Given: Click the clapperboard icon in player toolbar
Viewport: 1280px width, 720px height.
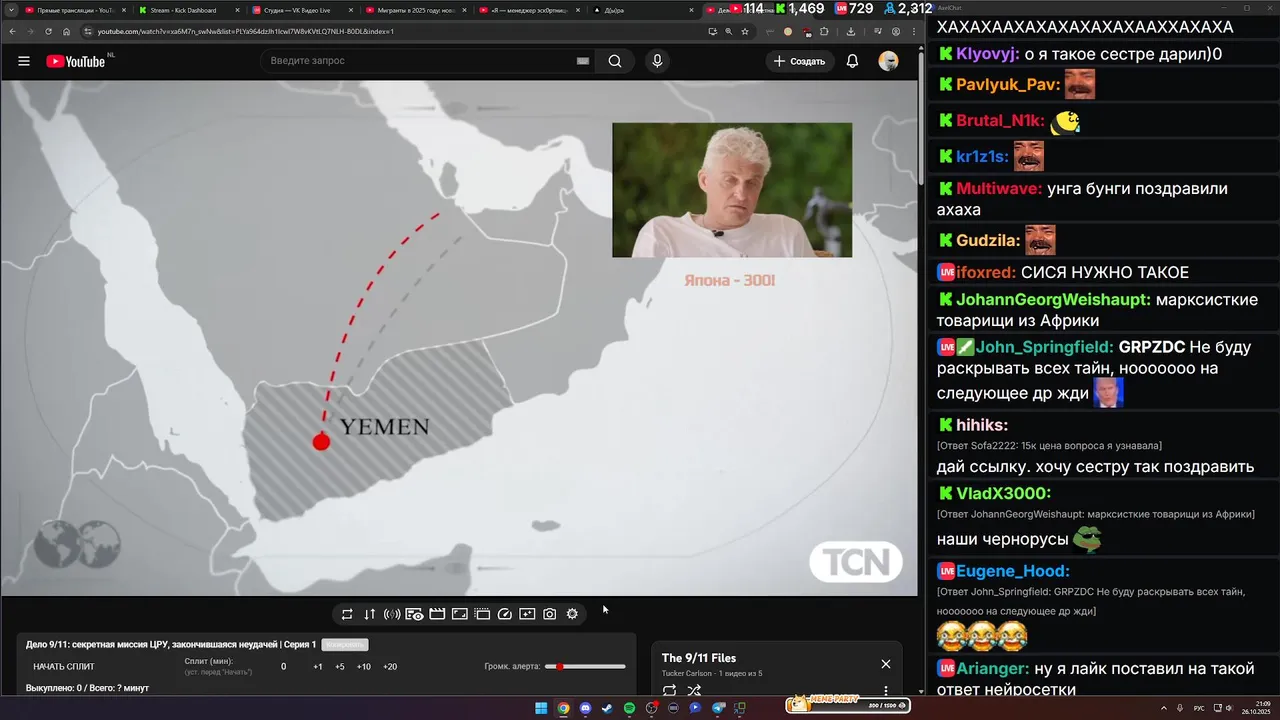Looking at the screenshot, I should coord(437,614).
